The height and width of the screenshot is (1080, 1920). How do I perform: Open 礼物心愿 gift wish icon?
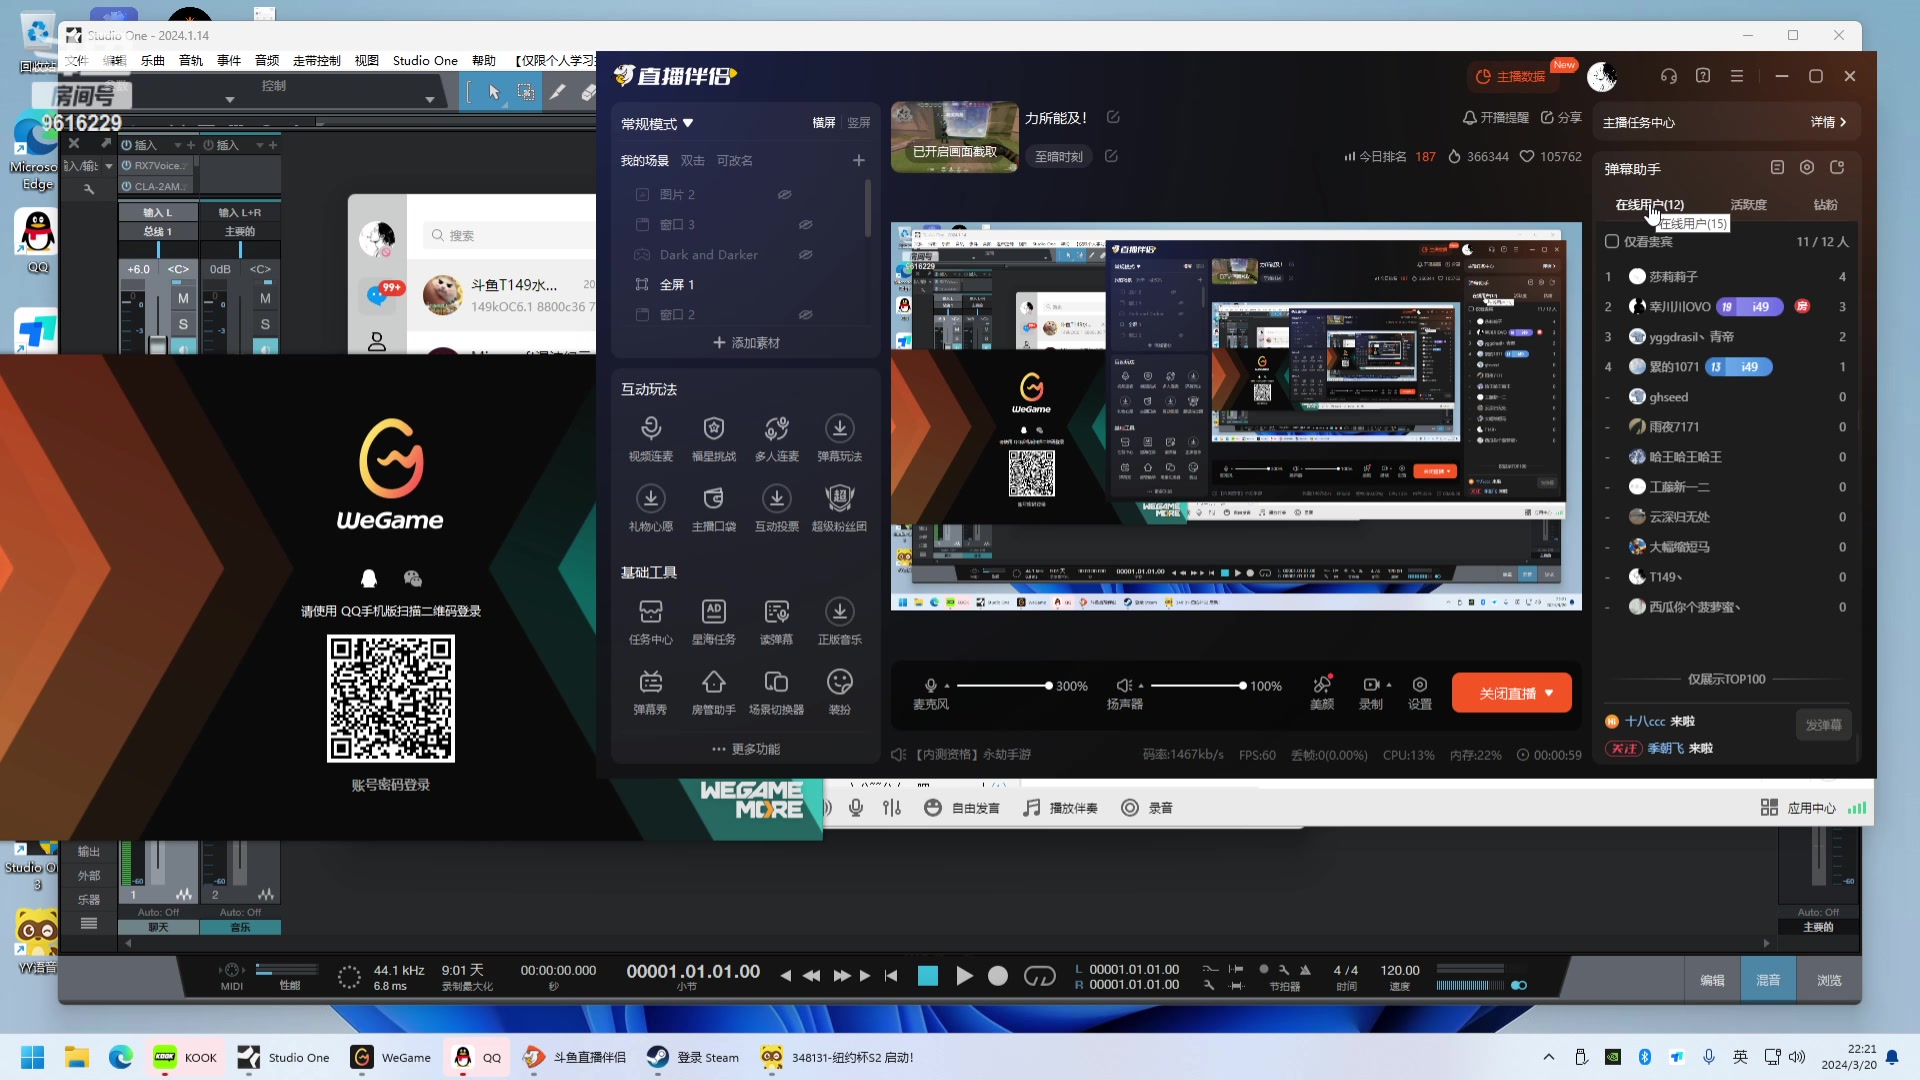pos(651,508)
